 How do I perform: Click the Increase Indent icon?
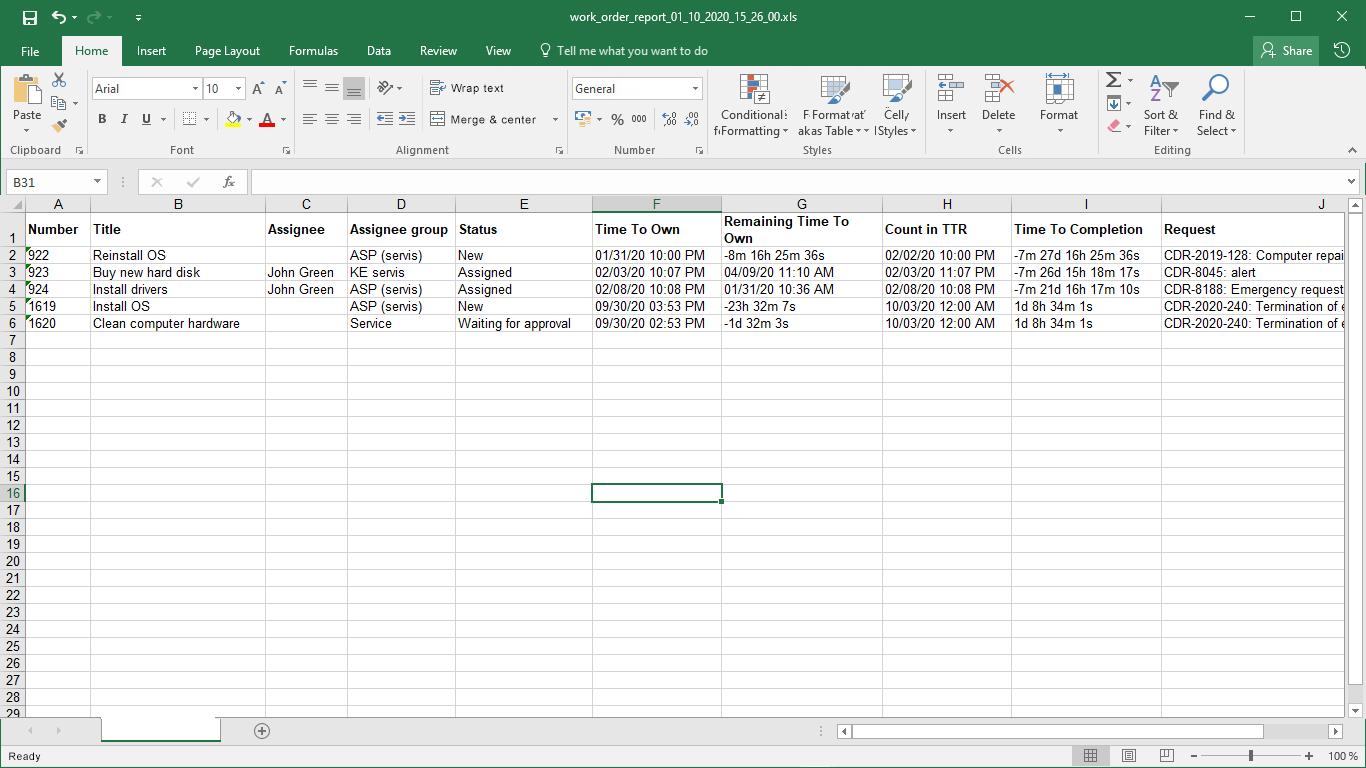407,119
